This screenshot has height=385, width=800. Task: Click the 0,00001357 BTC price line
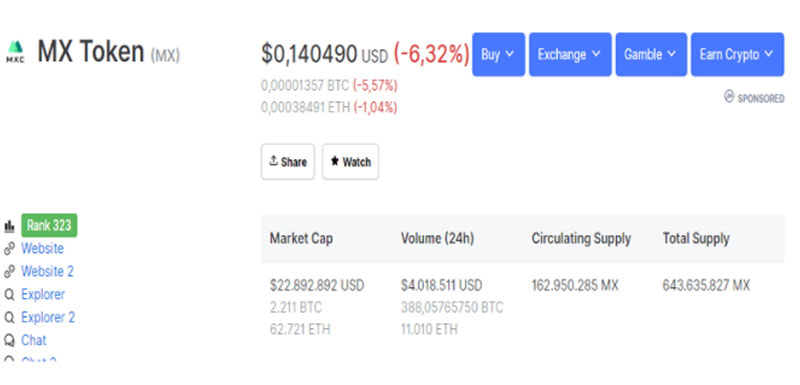[329, 86]
